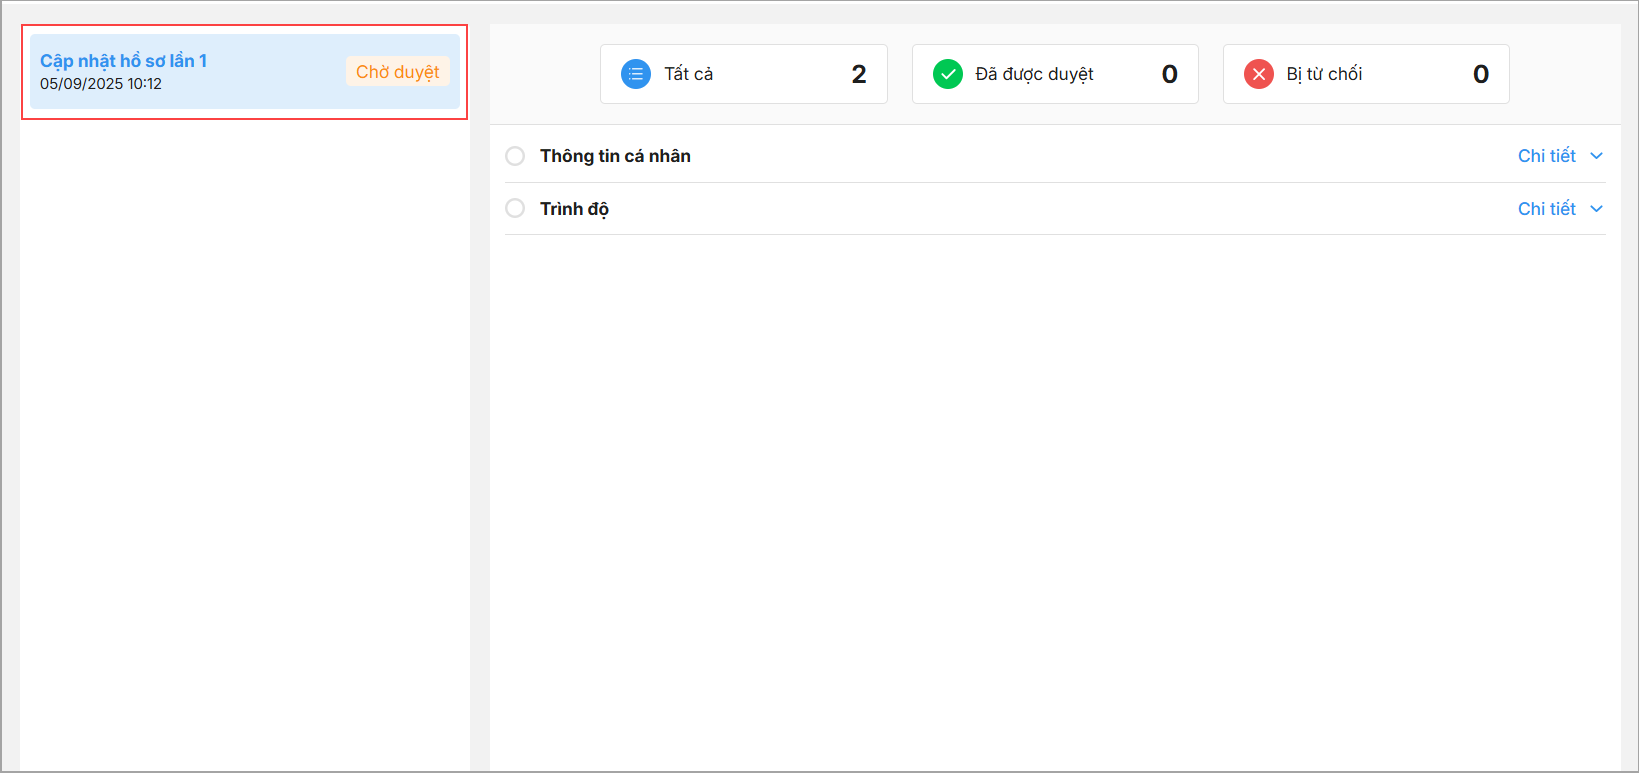Expand the Trình độ row using the chevron arrow
The height and width of the screenshot is (773, 1639).
coord(1596,209)
